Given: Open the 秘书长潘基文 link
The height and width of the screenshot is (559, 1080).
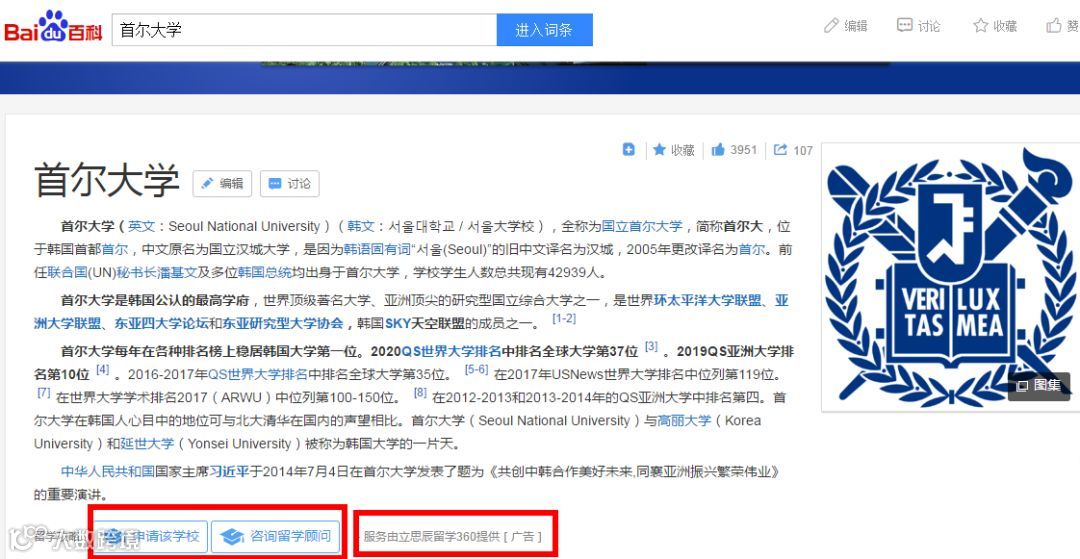Looking at the screenshot, I should point(157,272).
